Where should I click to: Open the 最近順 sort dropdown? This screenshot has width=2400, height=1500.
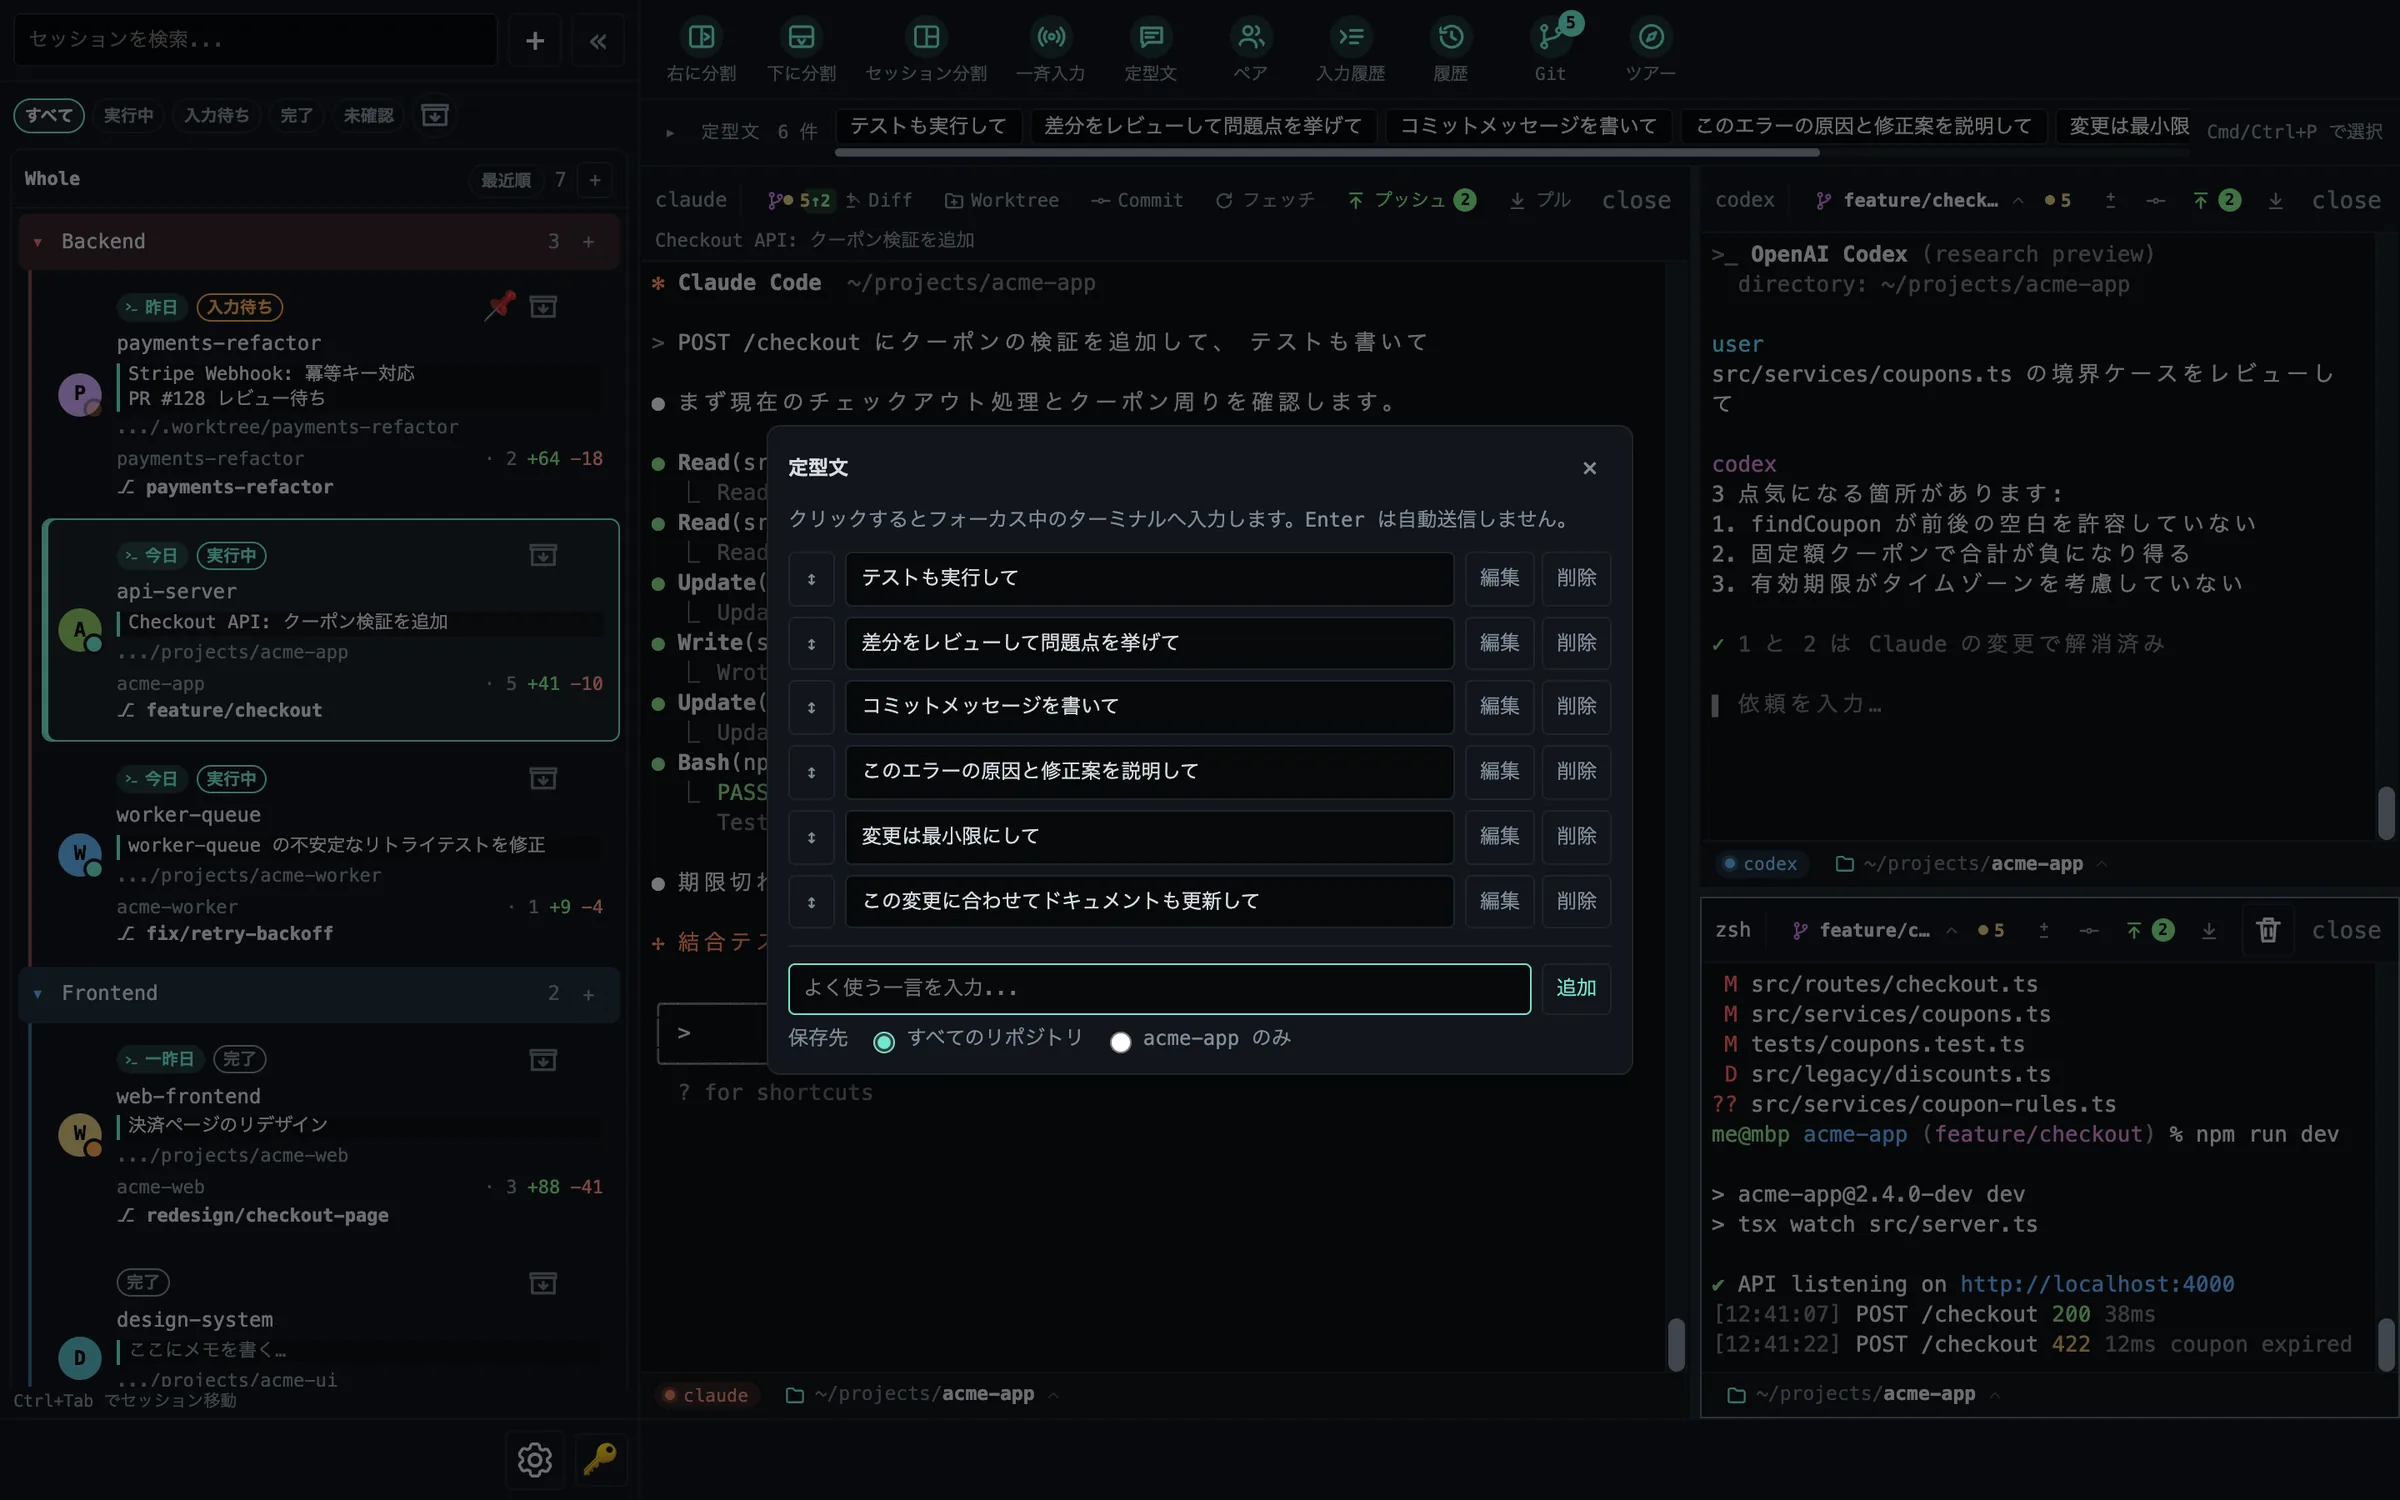click(505, 180)
